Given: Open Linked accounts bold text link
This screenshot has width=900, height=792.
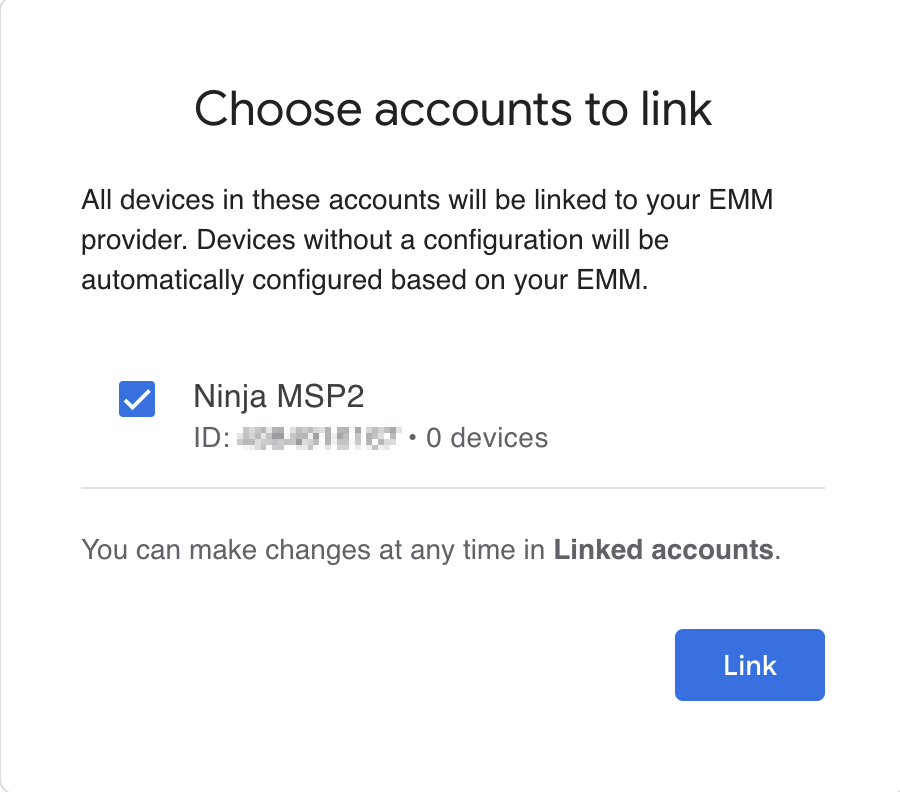Looking at the screenshot, I should (663, 549).
